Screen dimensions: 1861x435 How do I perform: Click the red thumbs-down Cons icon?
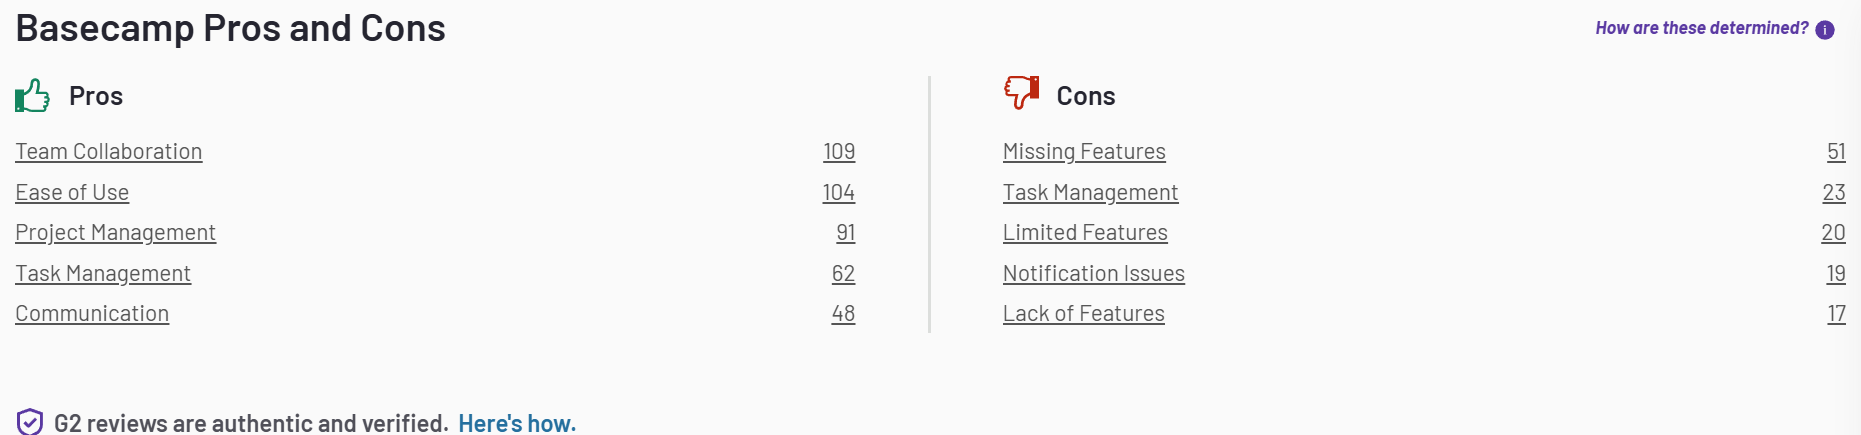point(1021,92)
